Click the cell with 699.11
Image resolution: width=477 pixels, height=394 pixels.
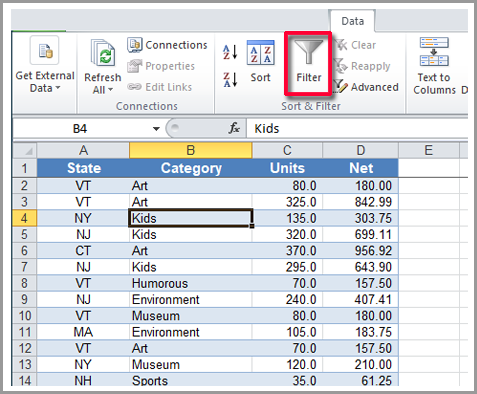(360, 235)
